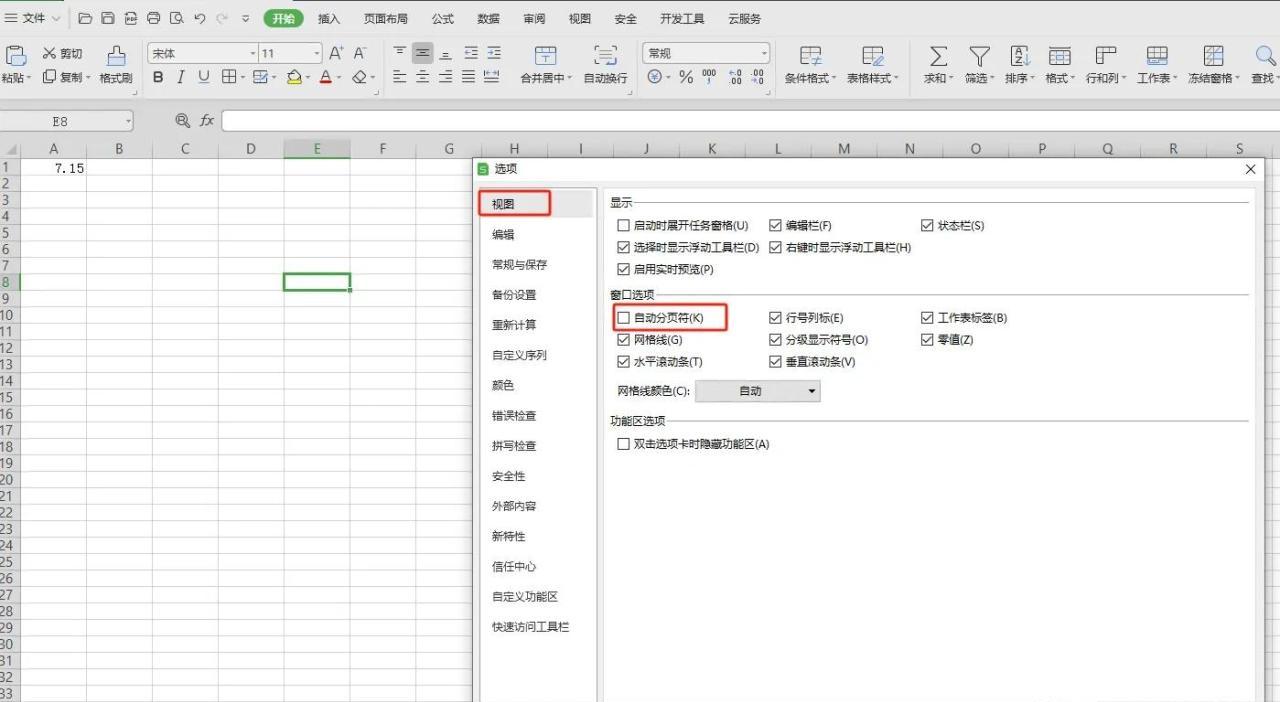Screen dimensions: 1280x702
Task: Click the 排序 sort icon
Action: [x=1020, y=56]
